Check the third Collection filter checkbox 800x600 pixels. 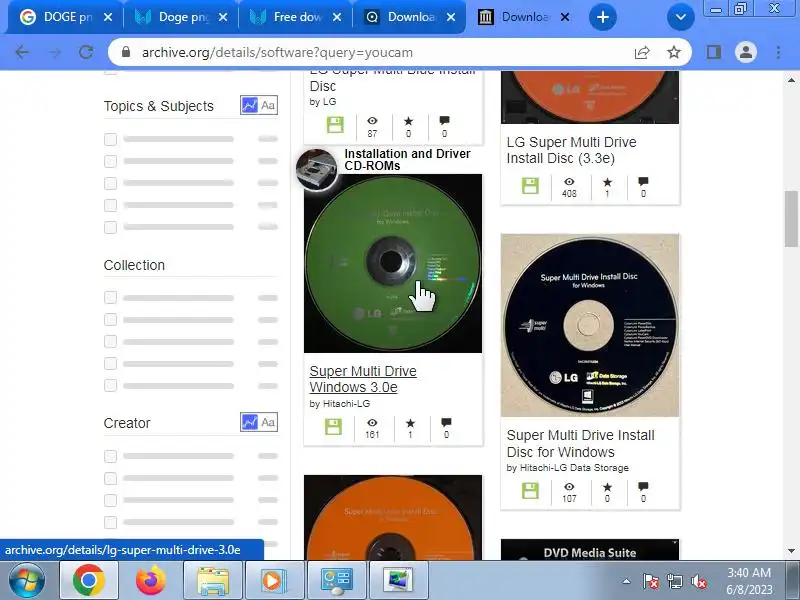click(x=110, y=341)
